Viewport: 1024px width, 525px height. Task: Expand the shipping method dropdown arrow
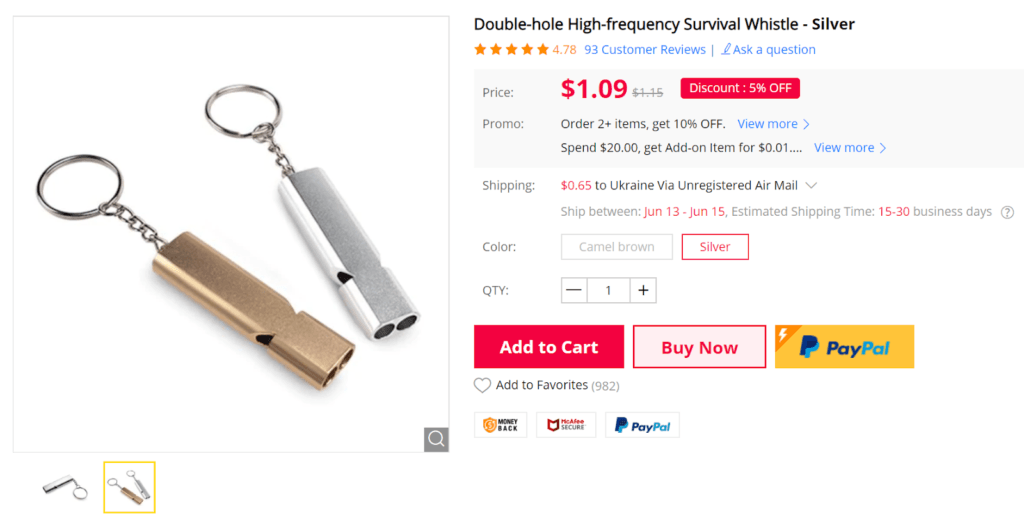point(811,185)
